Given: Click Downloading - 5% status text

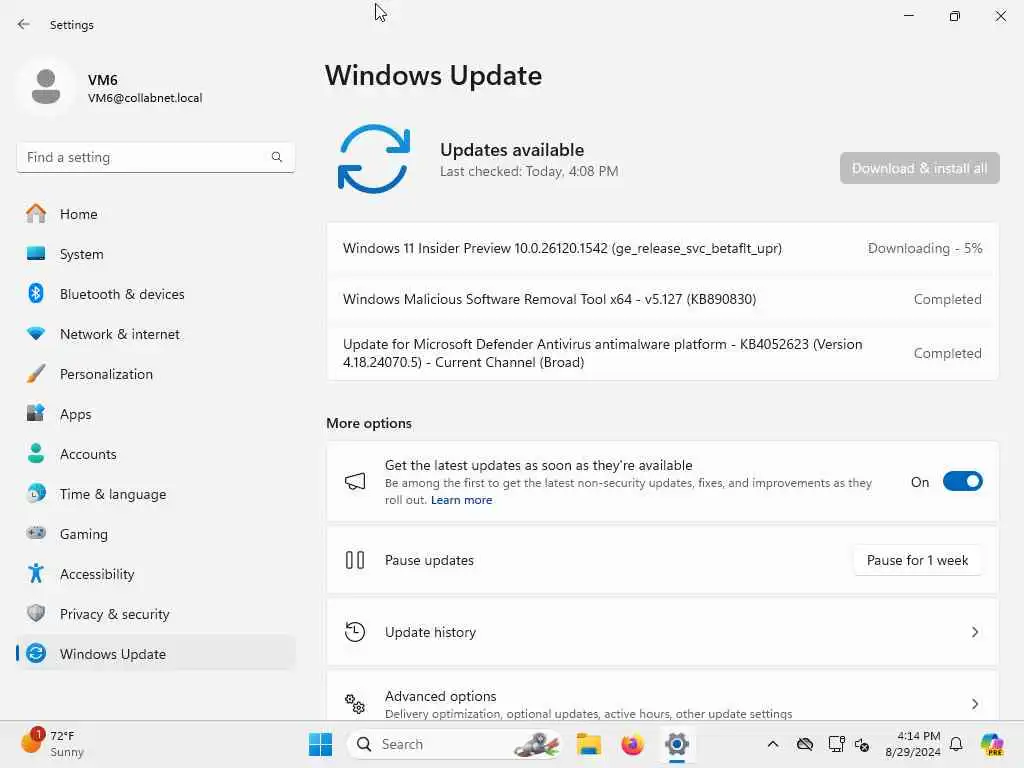Looking at the screenshot, I should tap(925, 248).
